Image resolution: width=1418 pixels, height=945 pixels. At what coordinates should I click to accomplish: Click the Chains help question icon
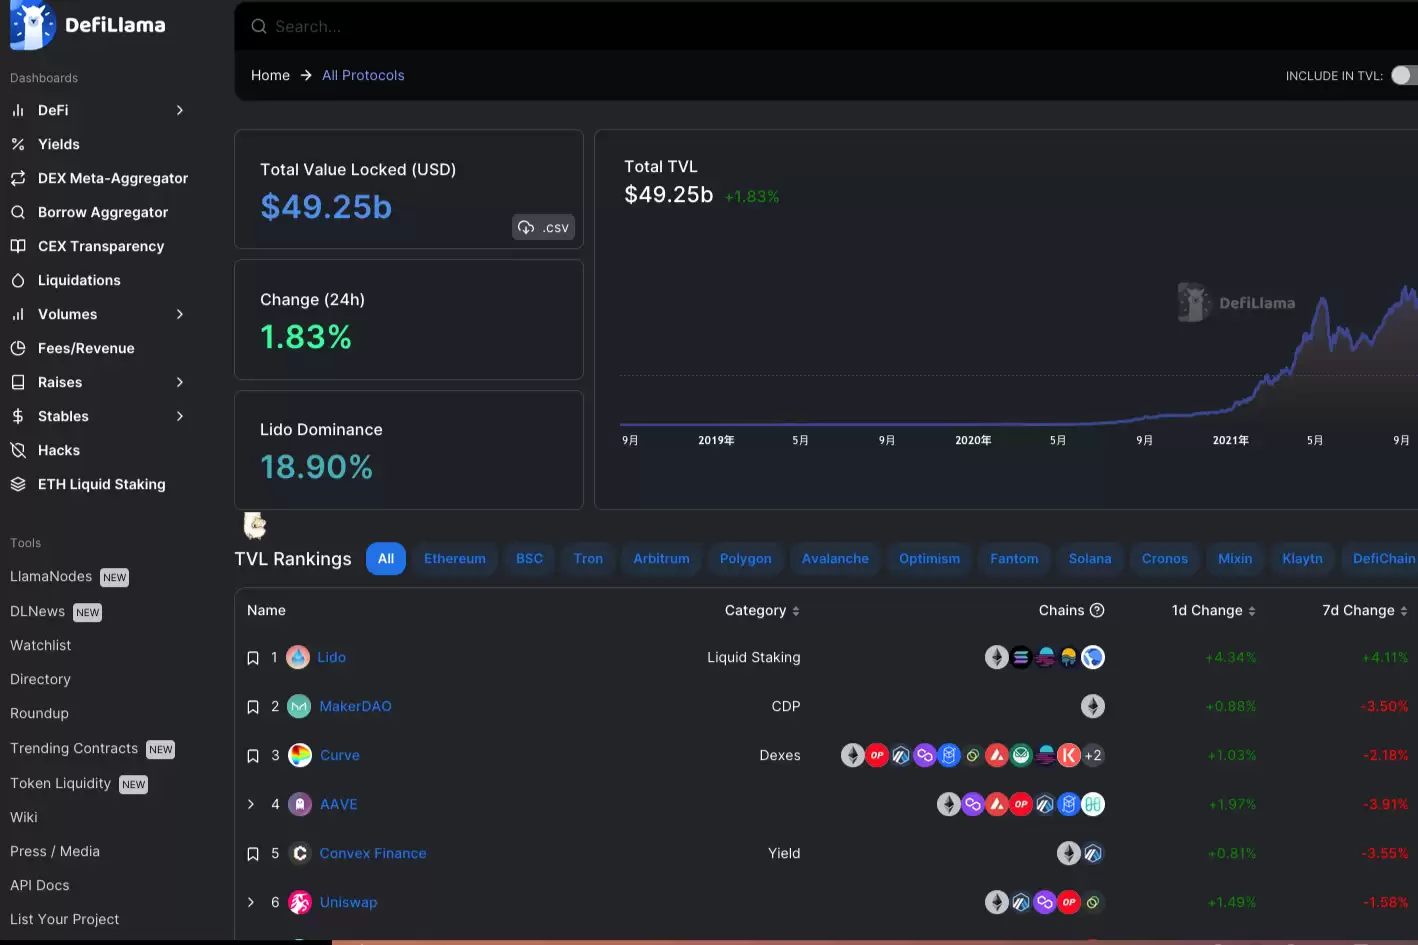click(1097, 610)
